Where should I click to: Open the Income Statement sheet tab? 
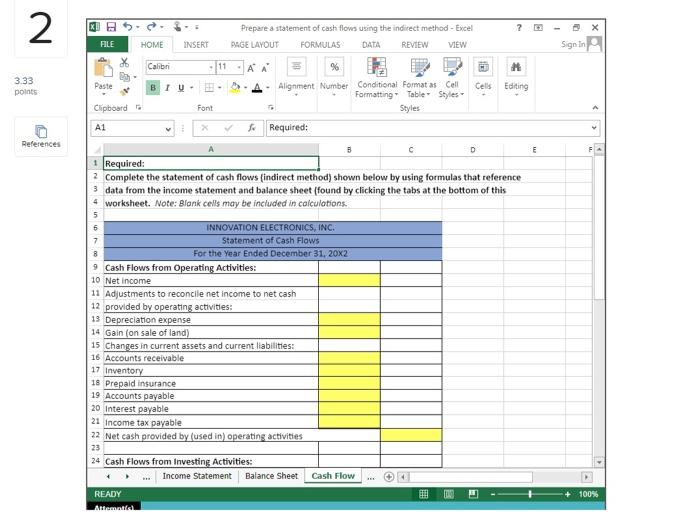[197, 476]
